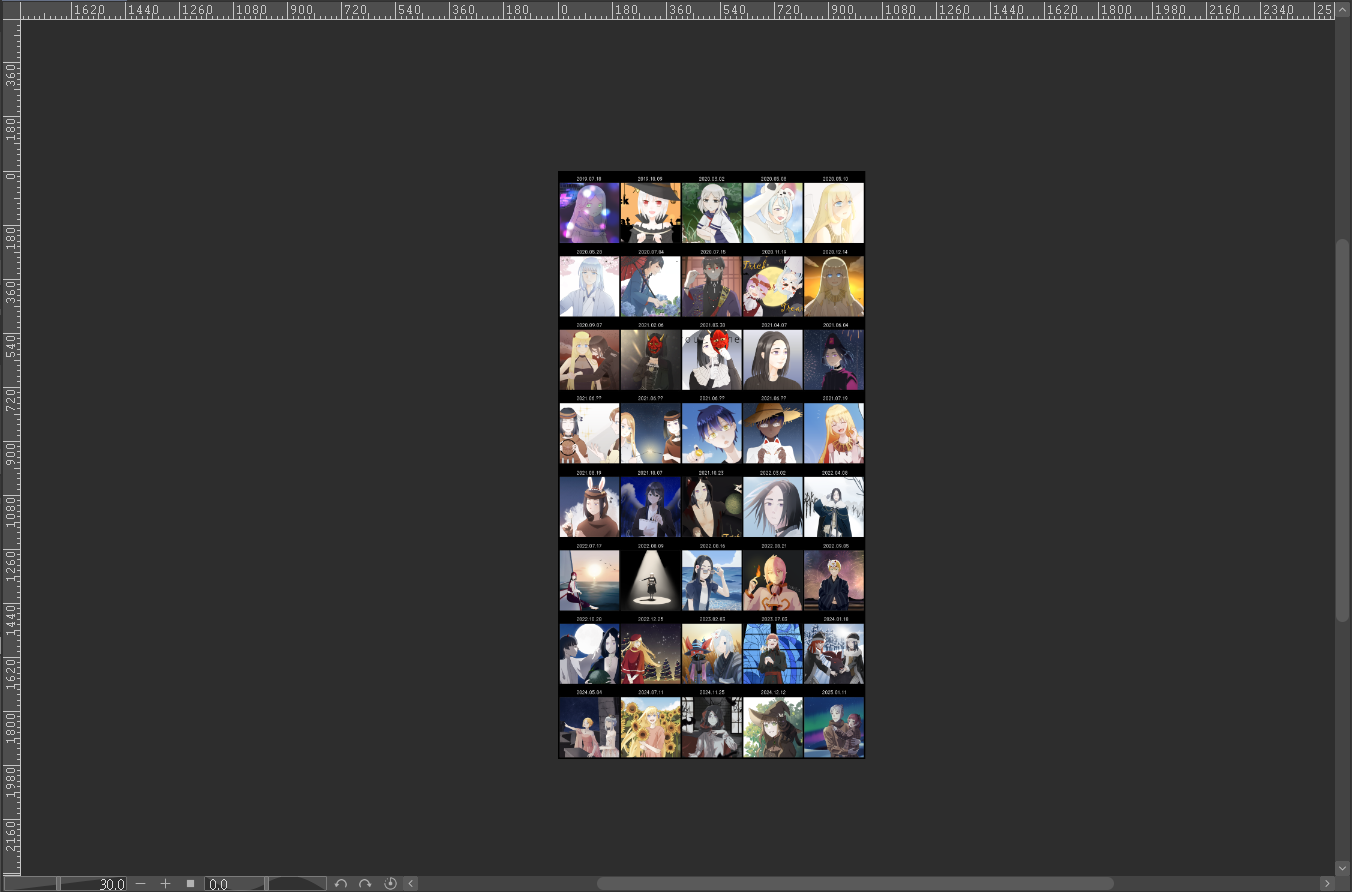Click the 2020.12.14 date label

tap(834, 252)
